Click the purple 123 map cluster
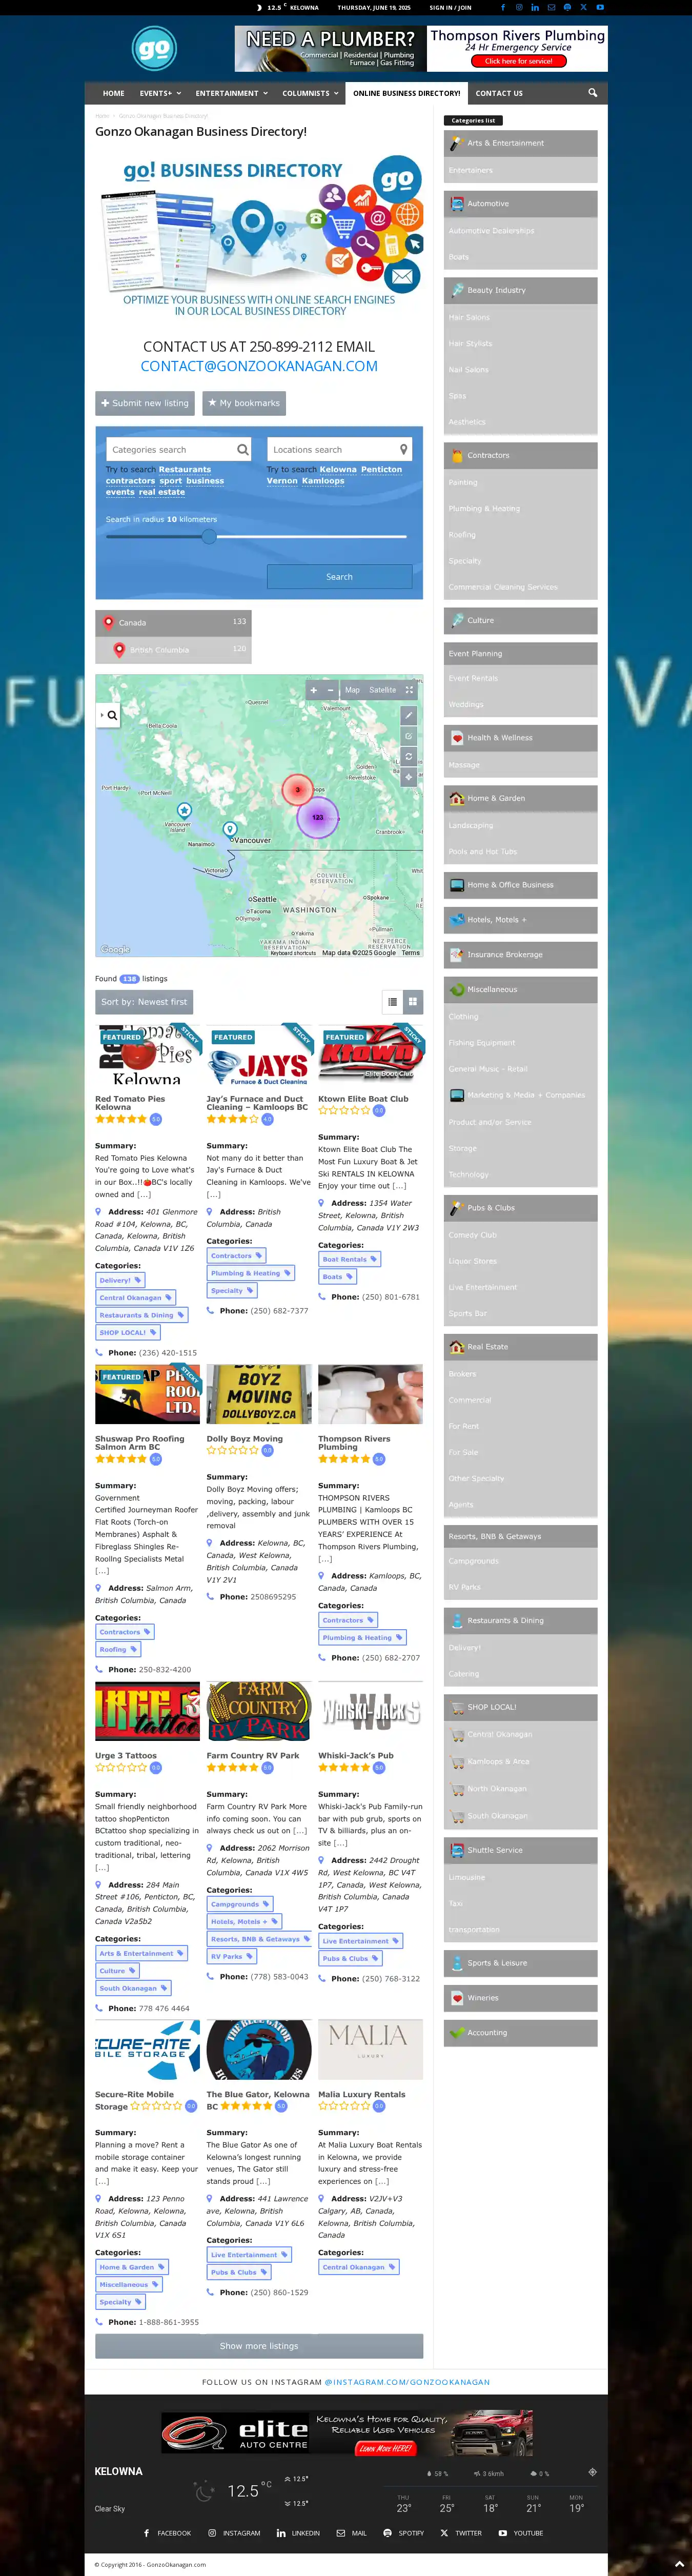Screen dimensions: 692x2576 (317, 817)
